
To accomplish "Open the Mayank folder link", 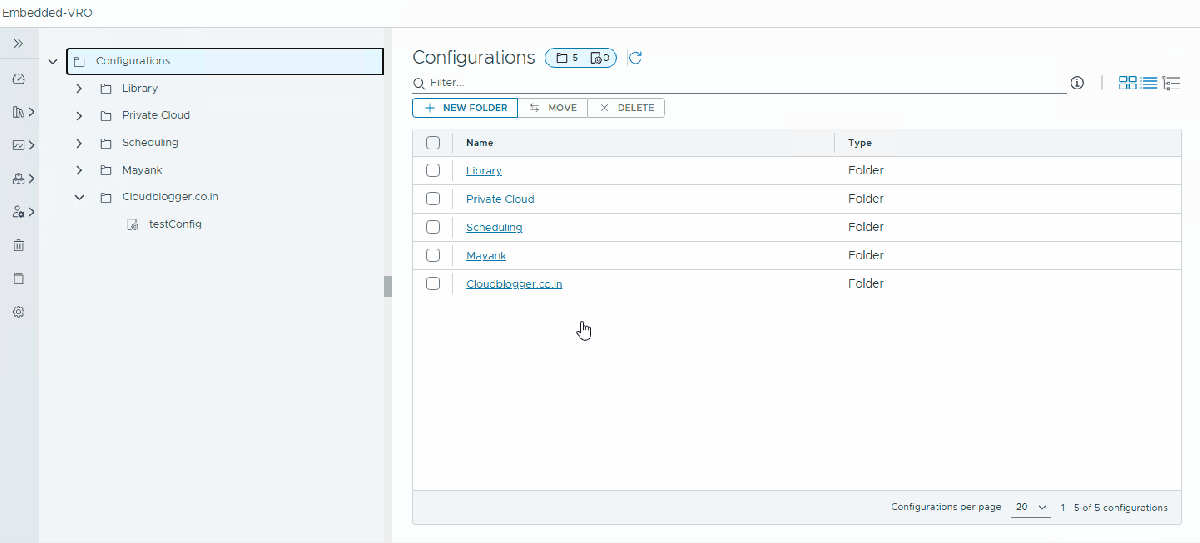I will (x=486, y=255).
